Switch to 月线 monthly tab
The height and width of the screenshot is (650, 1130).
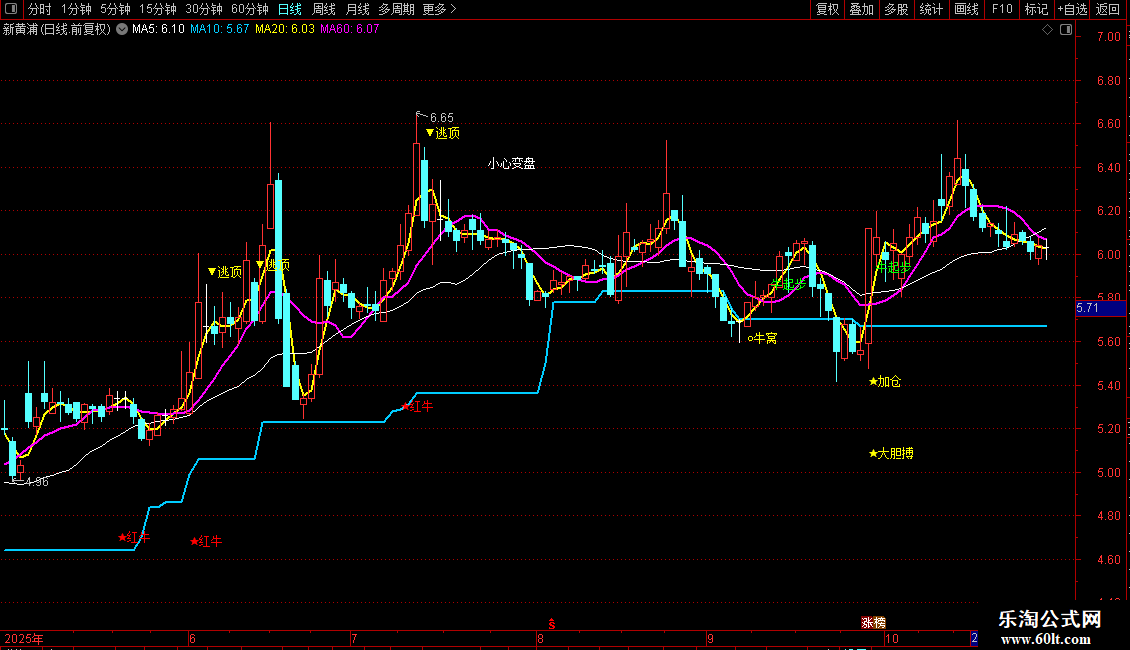point(357,9)
